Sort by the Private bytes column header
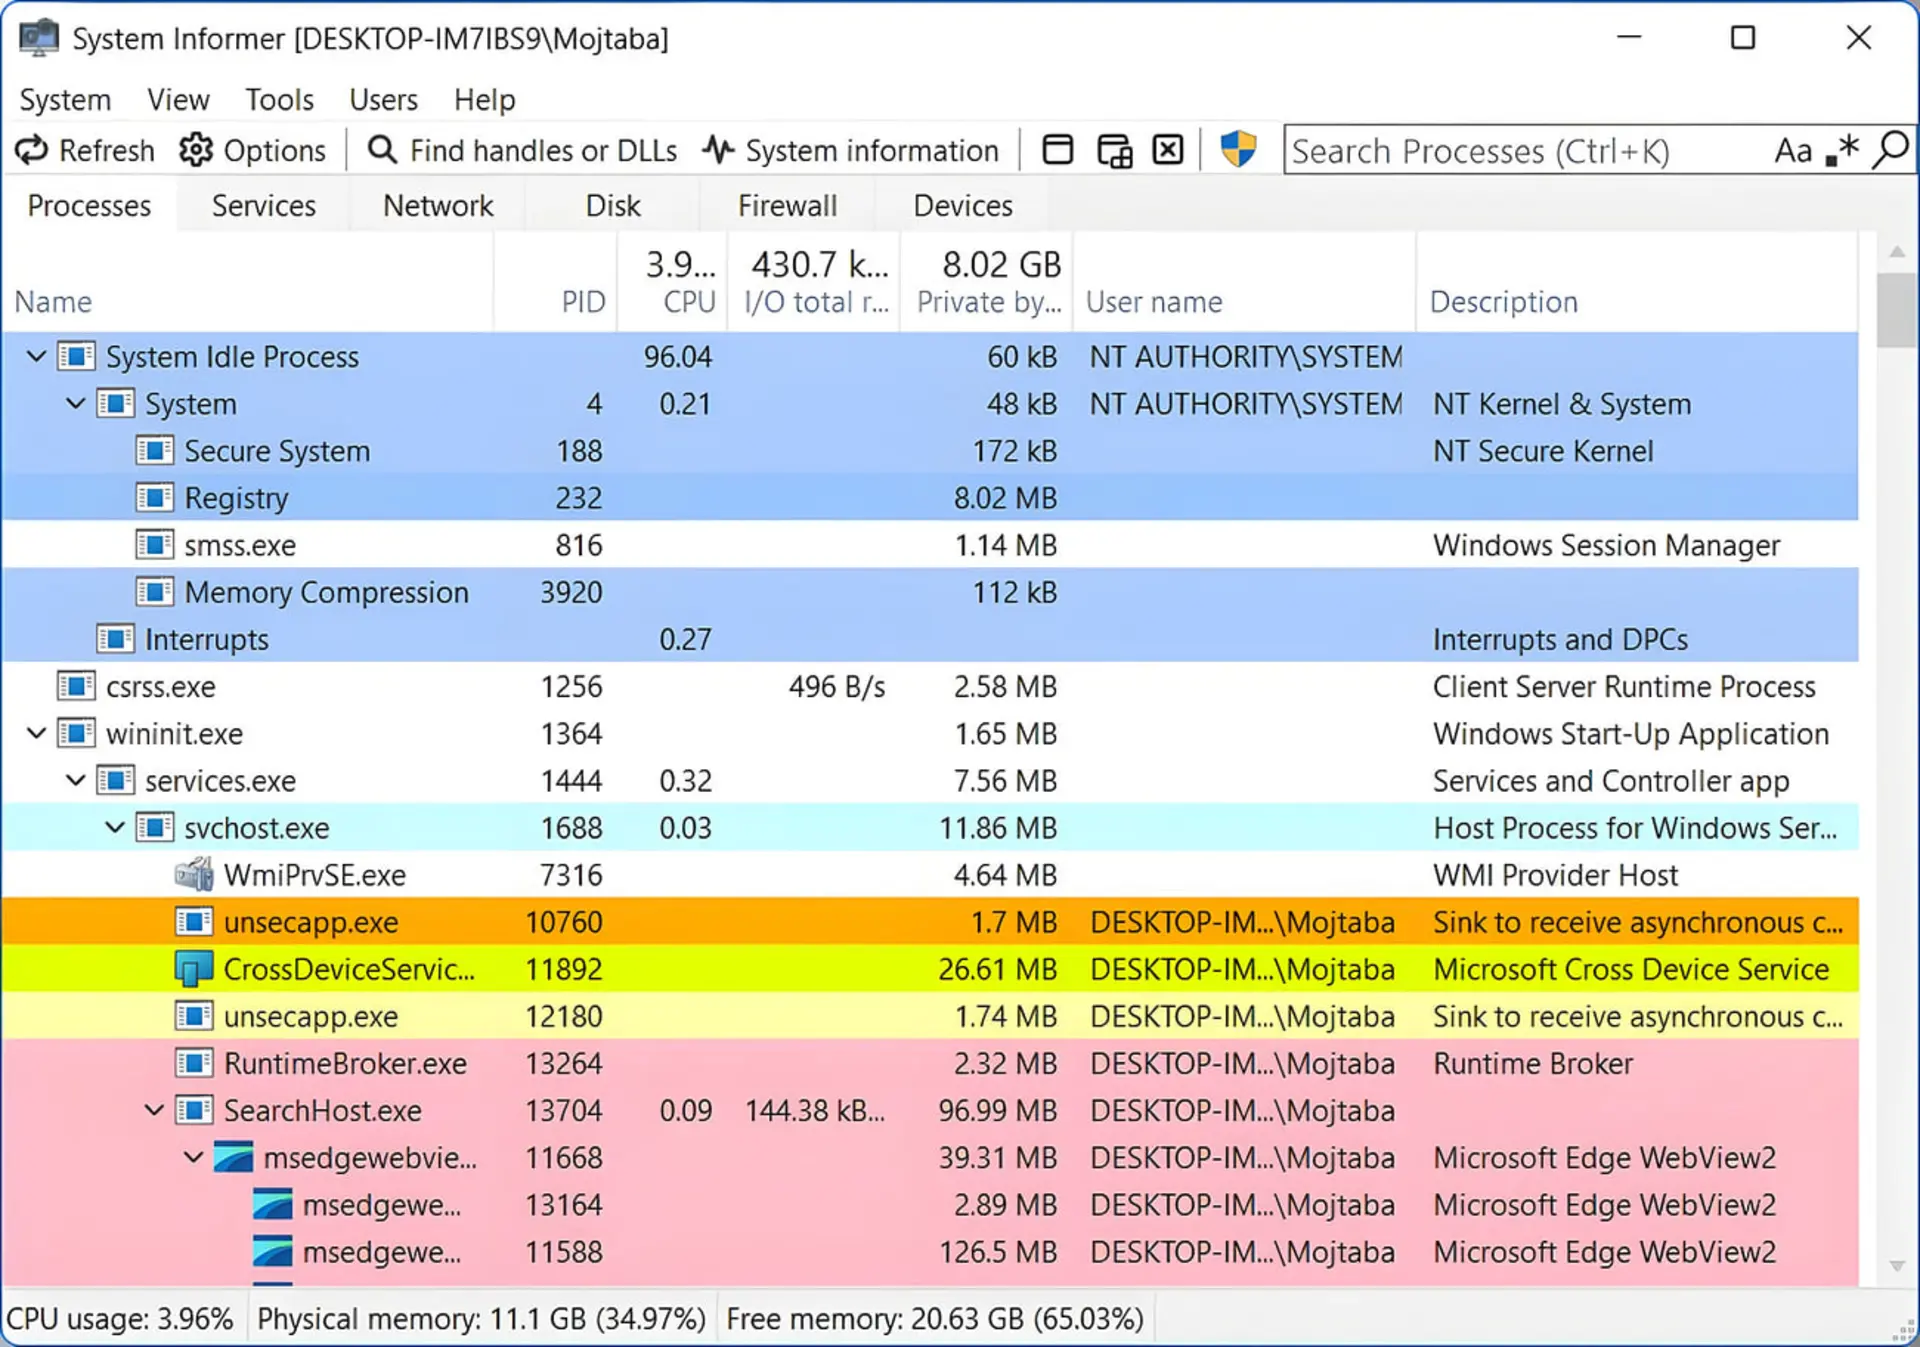 986,282
